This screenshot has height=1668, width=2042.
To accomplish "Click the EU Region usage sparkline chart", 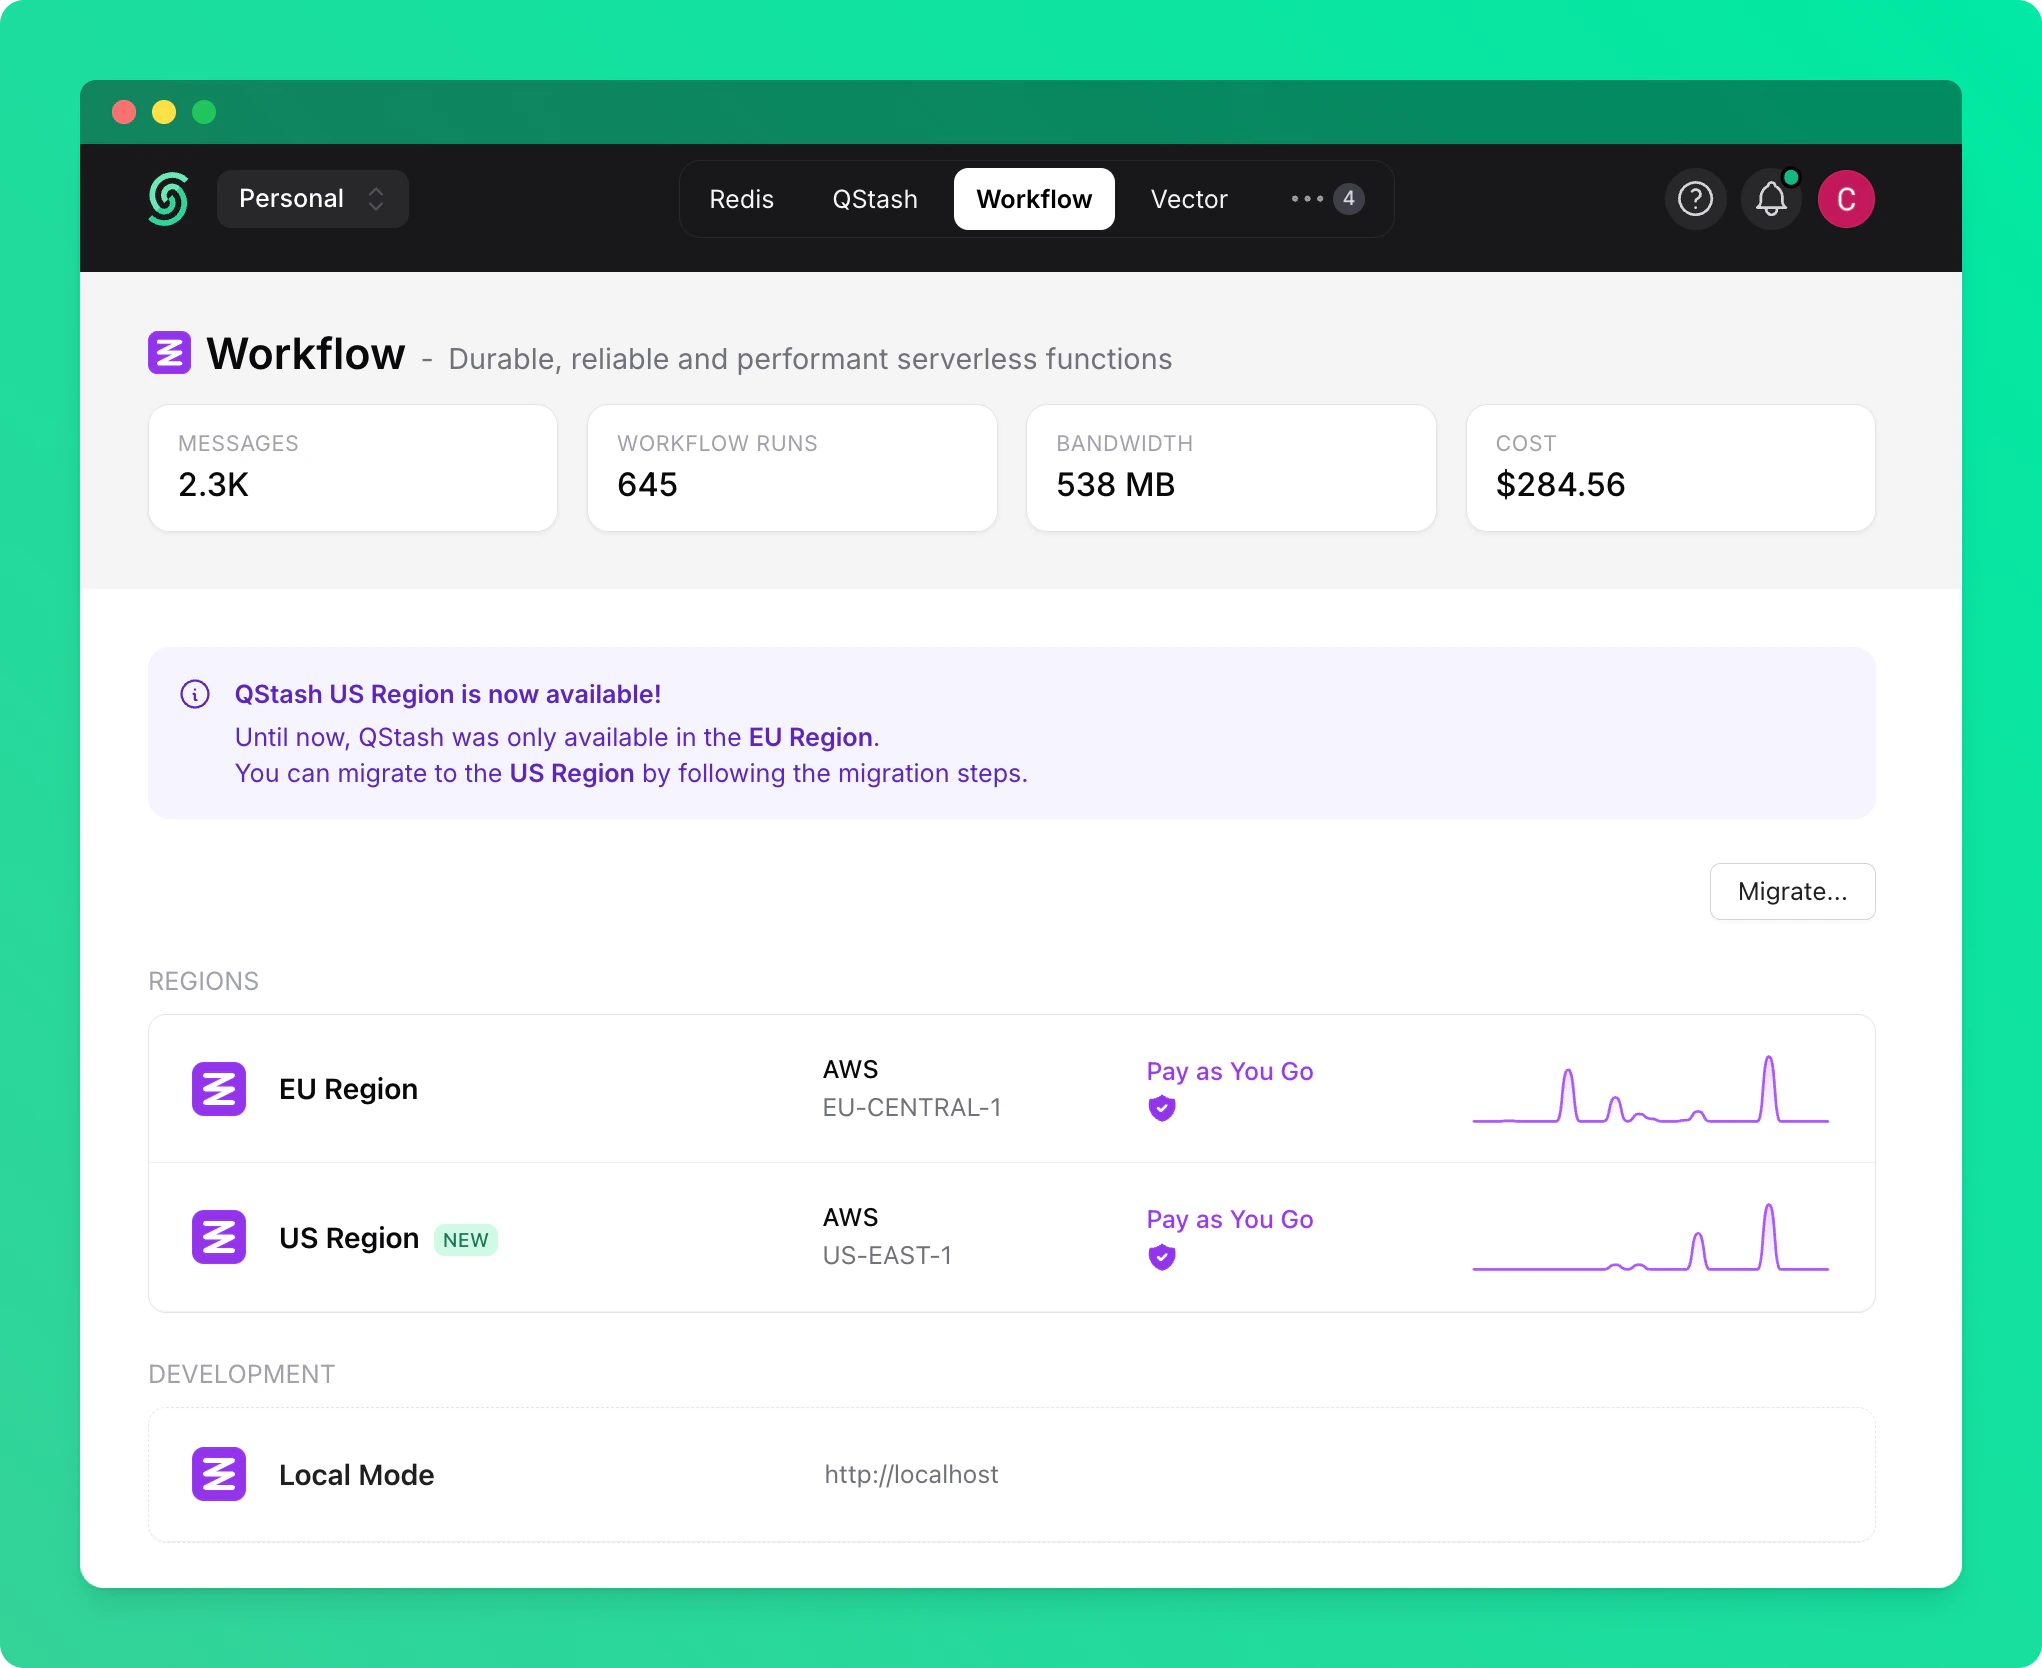I will [1650, 1090].
